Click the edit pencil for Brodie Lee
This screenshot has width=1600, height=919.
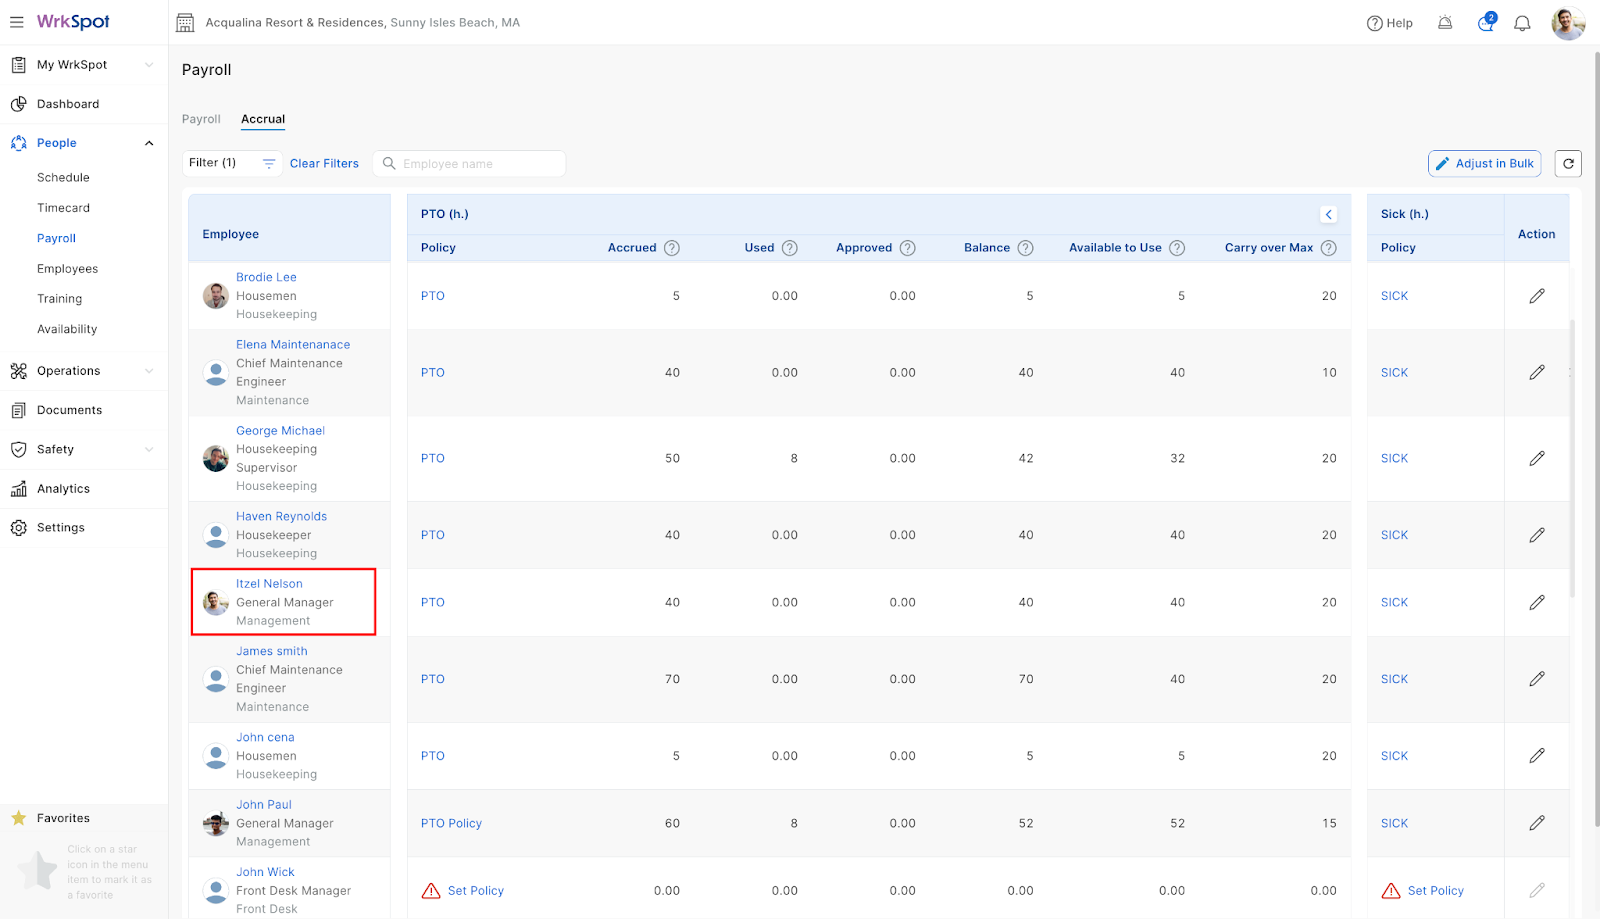click(1536, 296)
